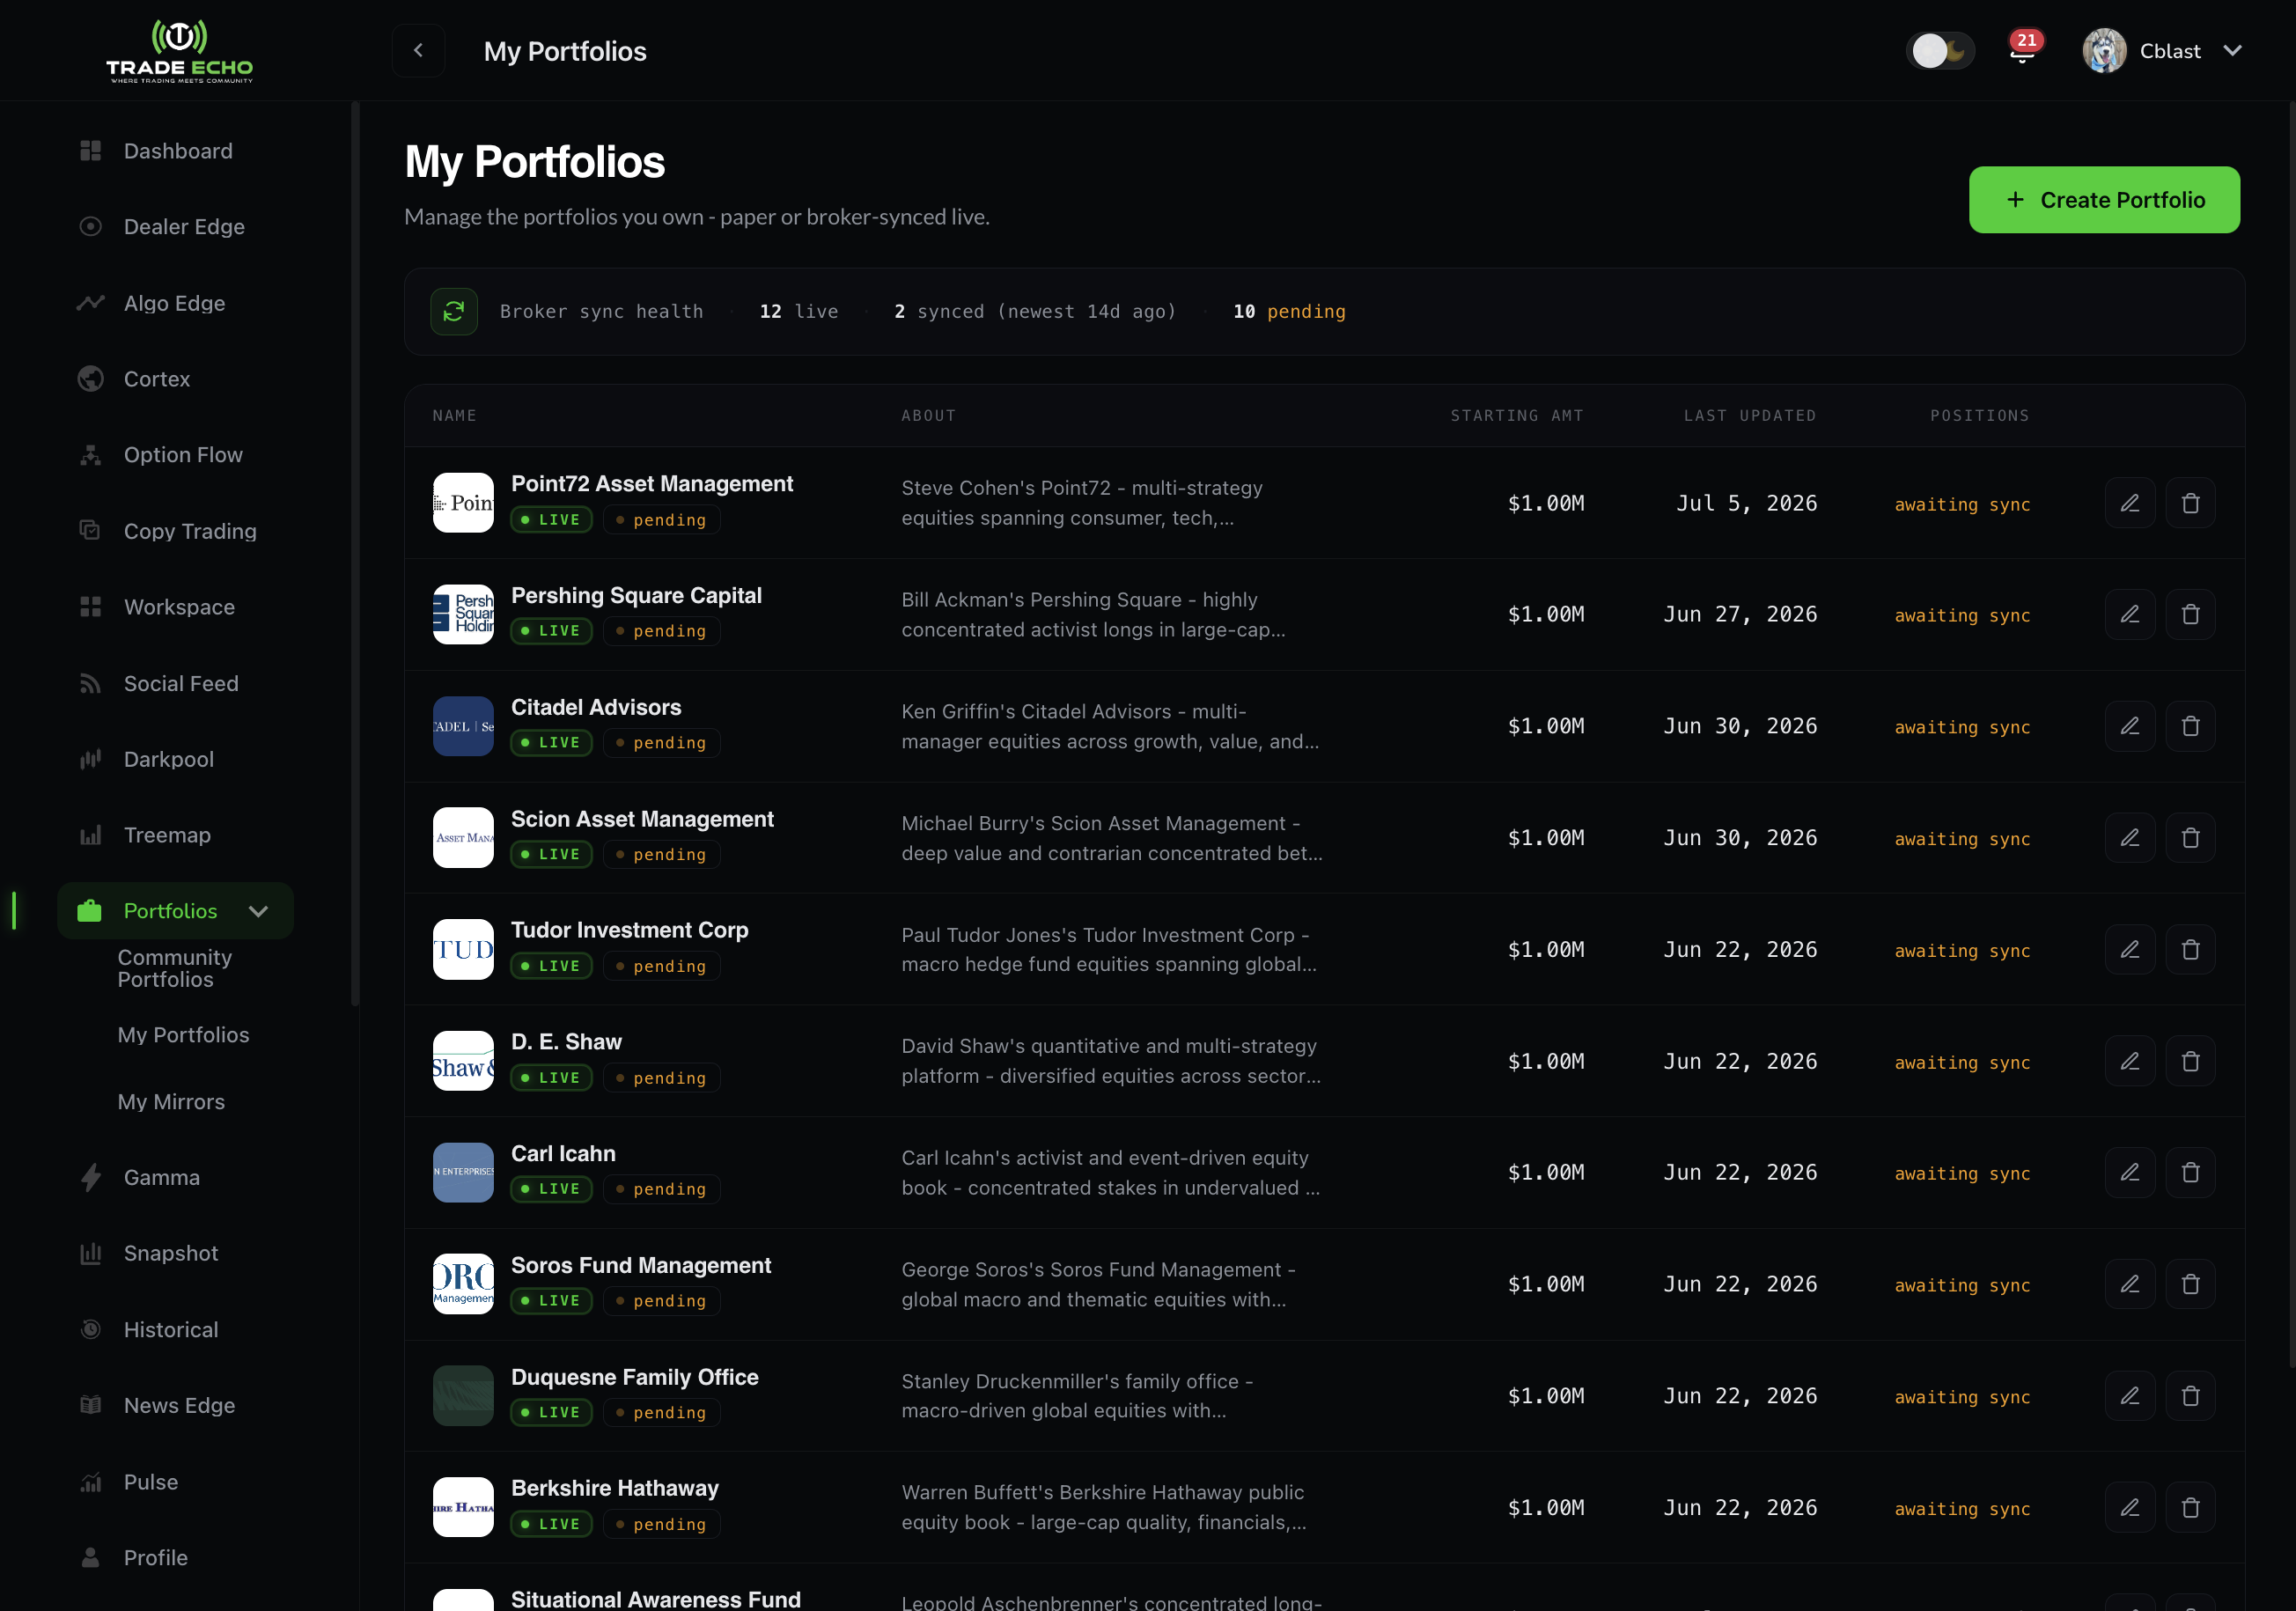
Task: Delete the Citadel Advisors portfolio via trash icon
Action: 2190,726
